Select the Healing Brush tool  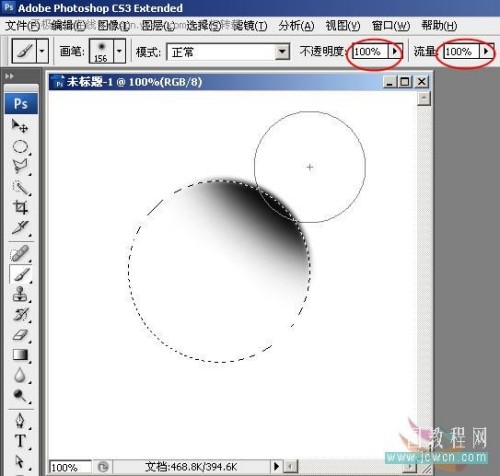(20, 254)
